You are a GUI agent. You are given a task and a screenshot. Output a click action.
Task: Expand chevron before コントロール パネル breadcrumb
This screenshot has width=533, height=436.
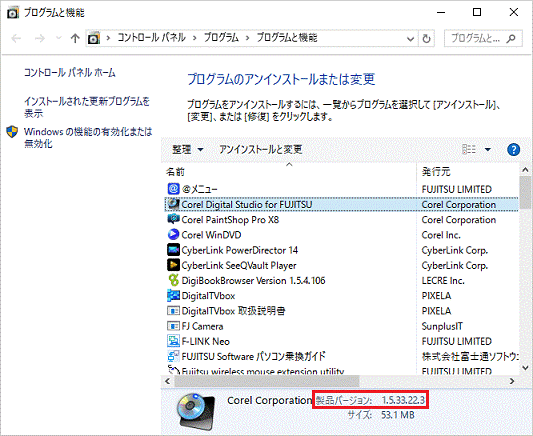[x=108, y=38]
